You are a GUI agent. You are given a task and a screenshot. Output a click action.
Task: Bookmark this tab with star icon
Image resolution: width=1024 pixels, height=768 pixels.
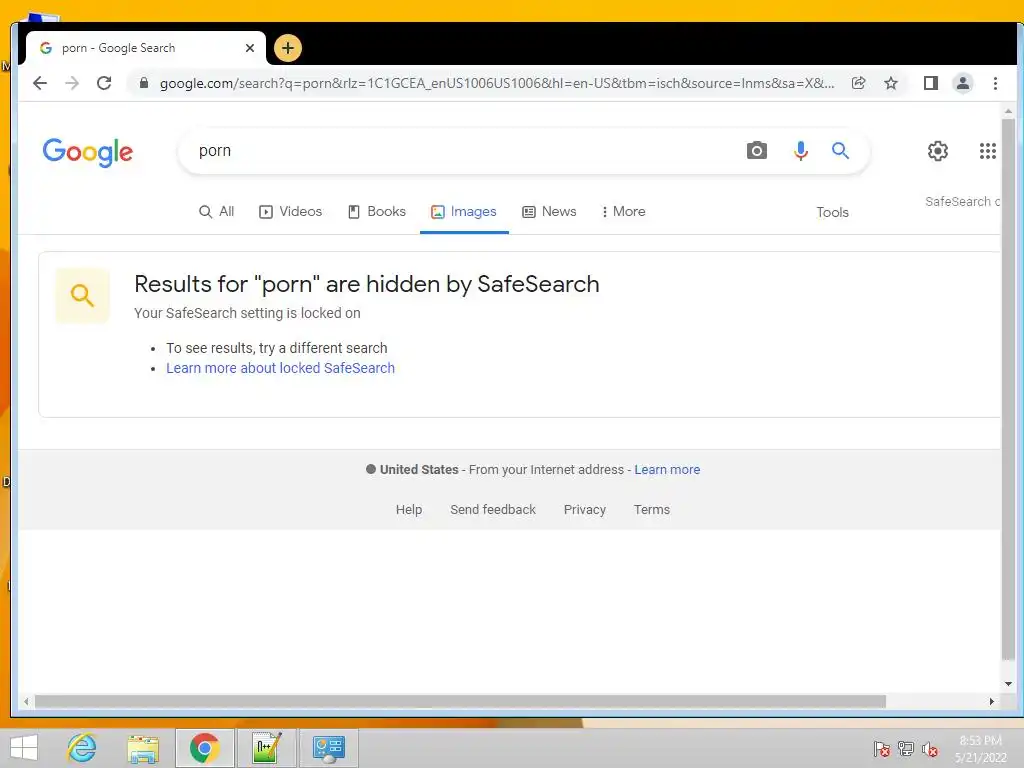[891, 83]
